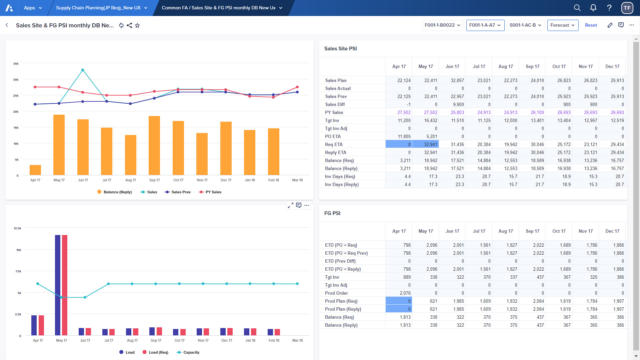The width and height of the screenshot is (640, 360).
Task: Open the page more options ellipsis
Action: click(x=632, y=25)
